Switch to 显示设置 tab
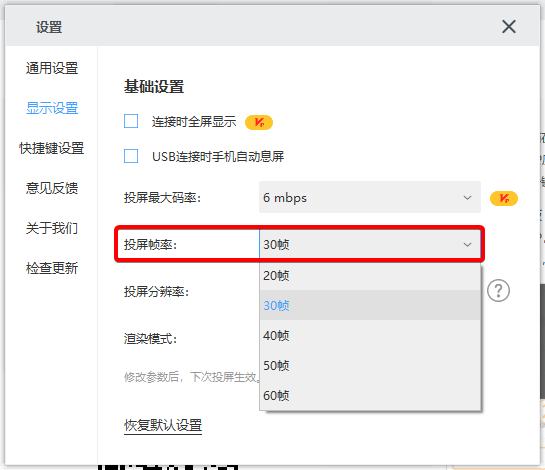Screen dimensions: 545x470 (52, 108)
